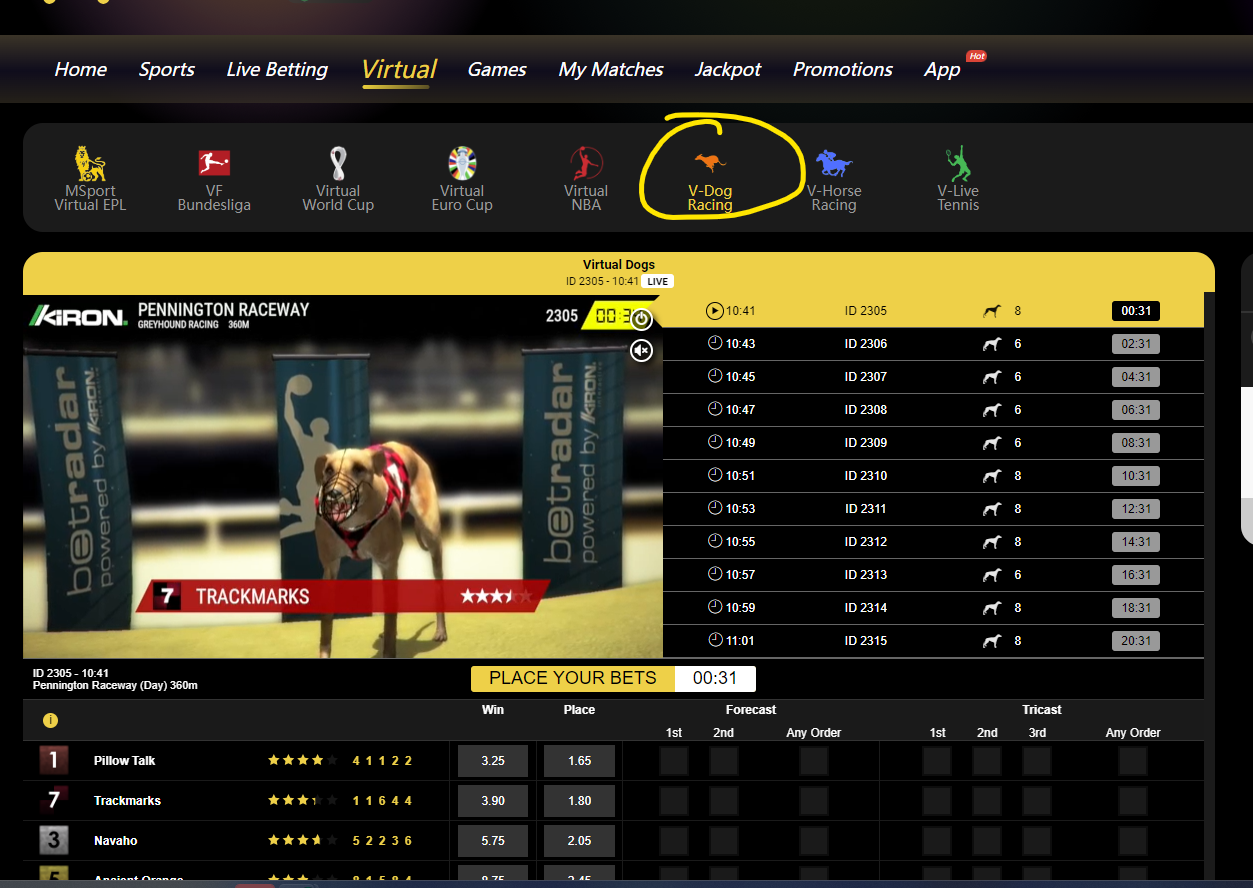
Task: Open MSport Virtual EPL lion icon
Action: tap(90, 165)
